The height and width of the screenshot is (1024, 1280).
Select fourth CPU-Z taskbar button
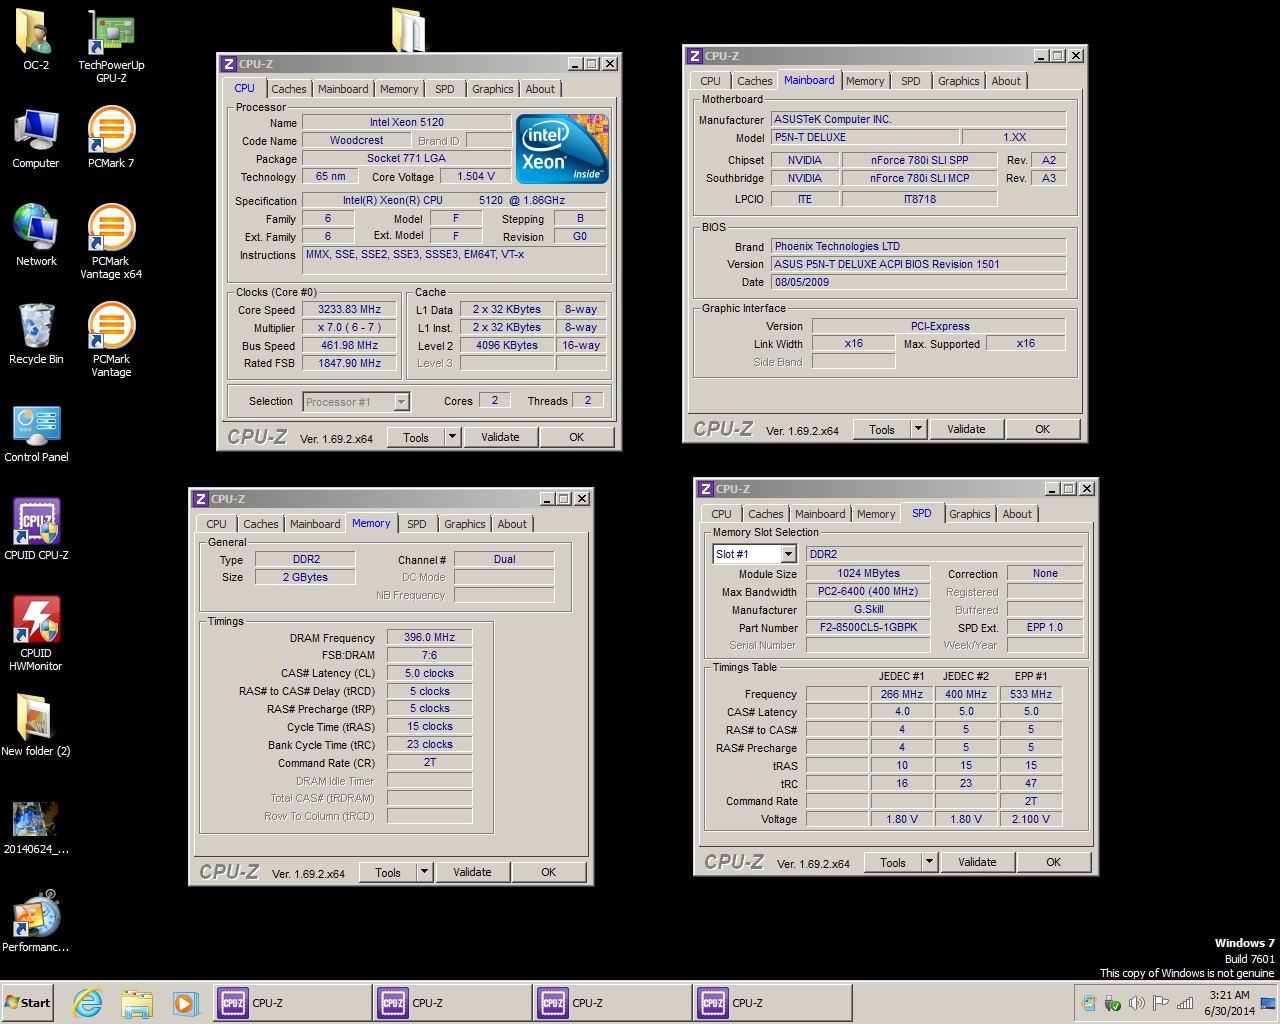click(772, 1003)
